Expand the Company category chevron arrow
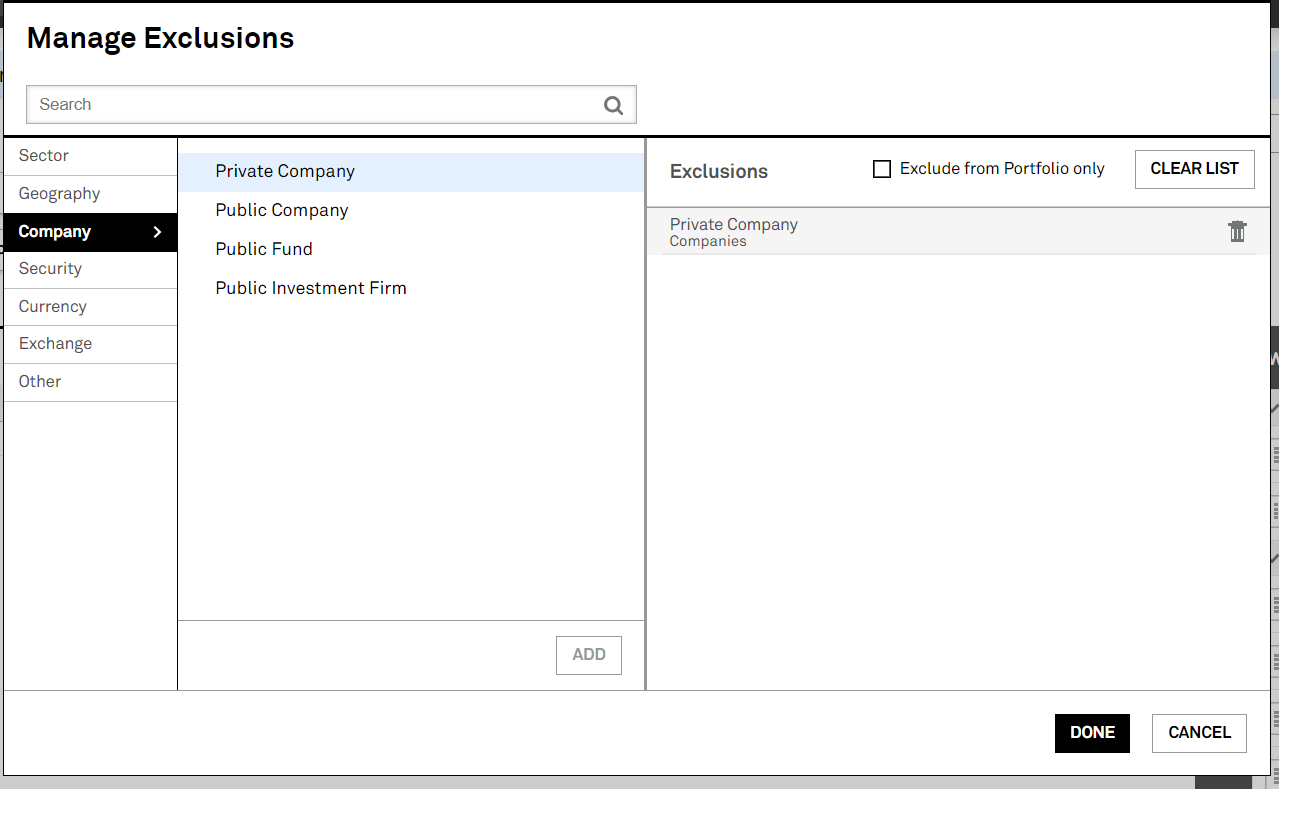 tap(157, 232)
